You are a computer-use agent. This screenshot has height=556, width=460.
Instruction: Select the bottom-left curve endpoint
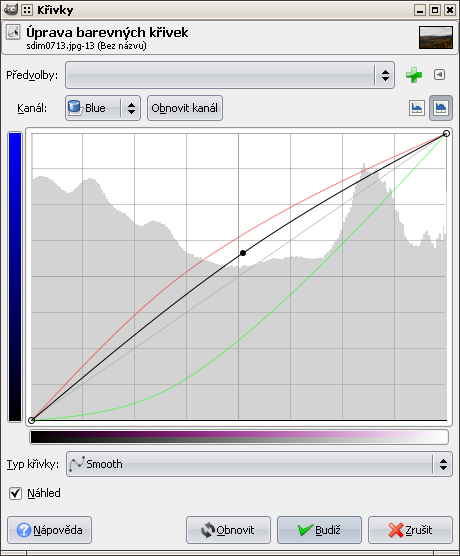point(32,420)
